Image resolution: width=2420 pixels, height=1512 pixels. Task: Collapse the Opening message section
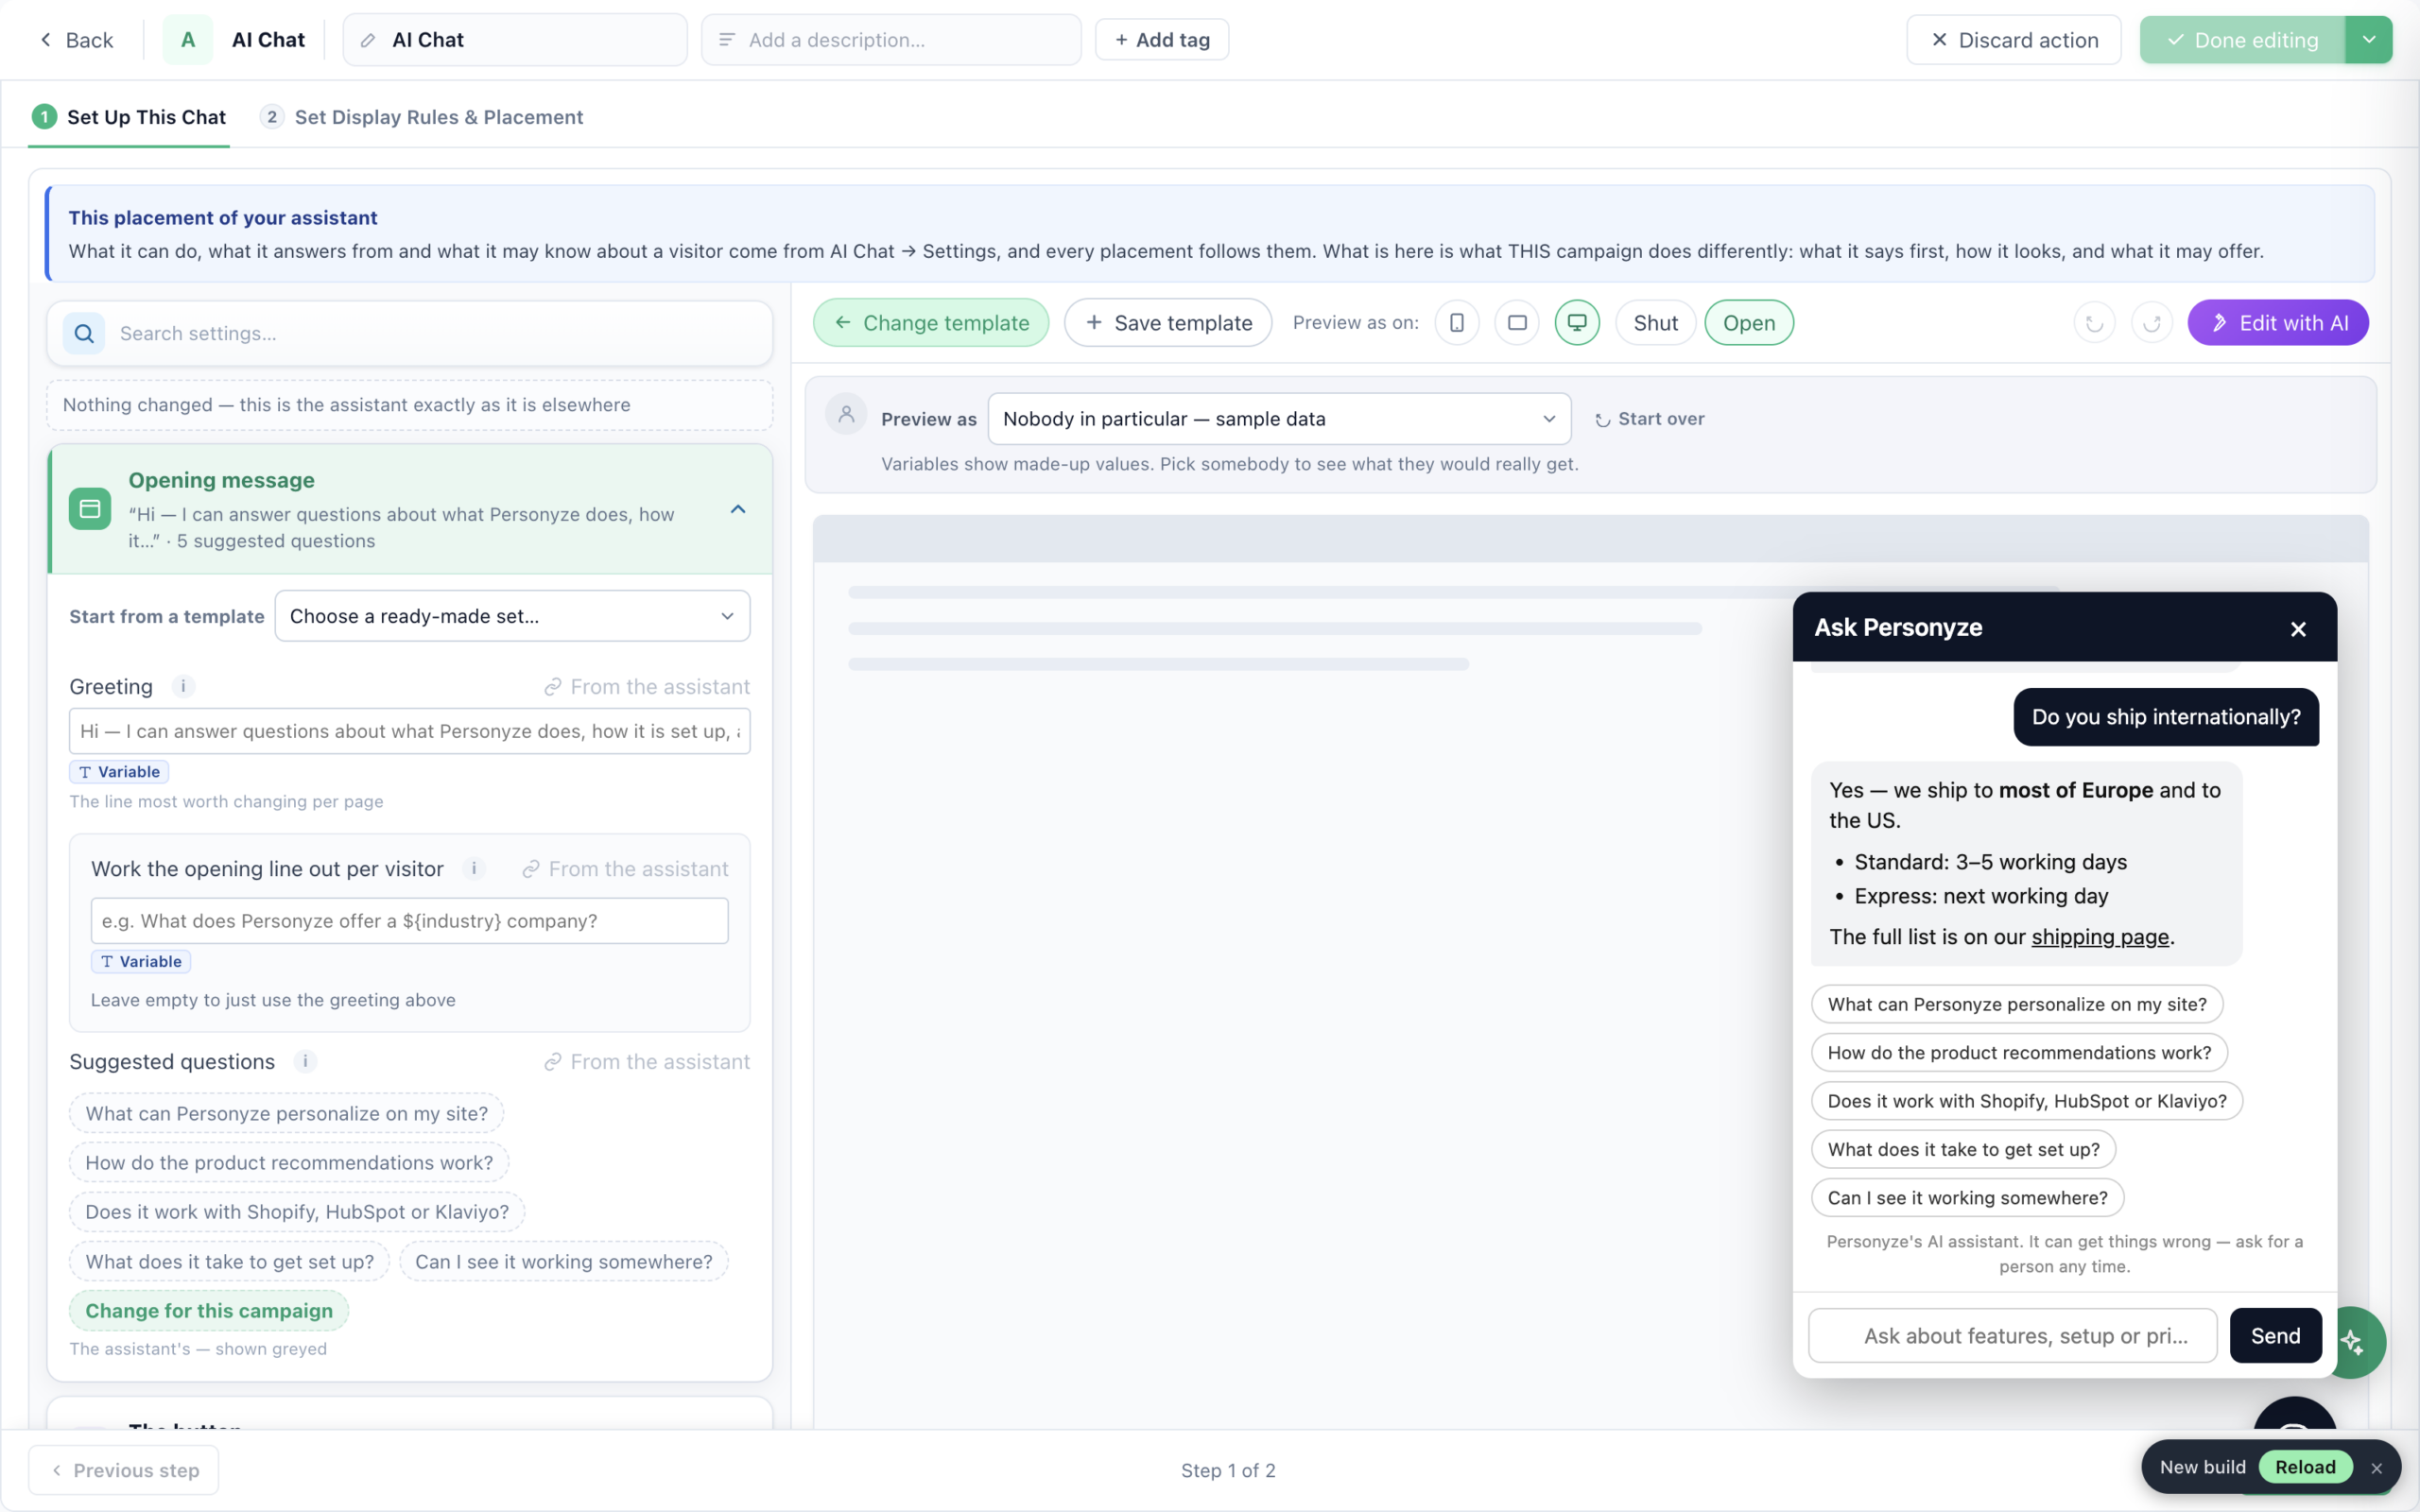[x=738, y=509]
